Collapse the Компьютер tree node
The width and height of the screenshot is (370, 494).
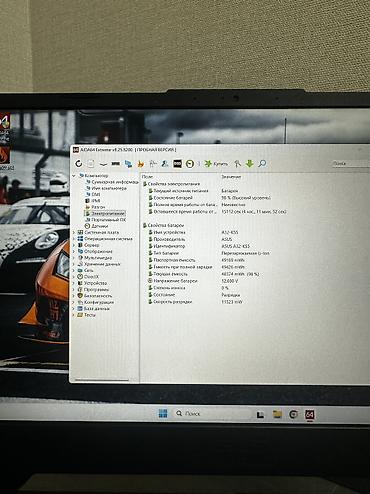74,175
